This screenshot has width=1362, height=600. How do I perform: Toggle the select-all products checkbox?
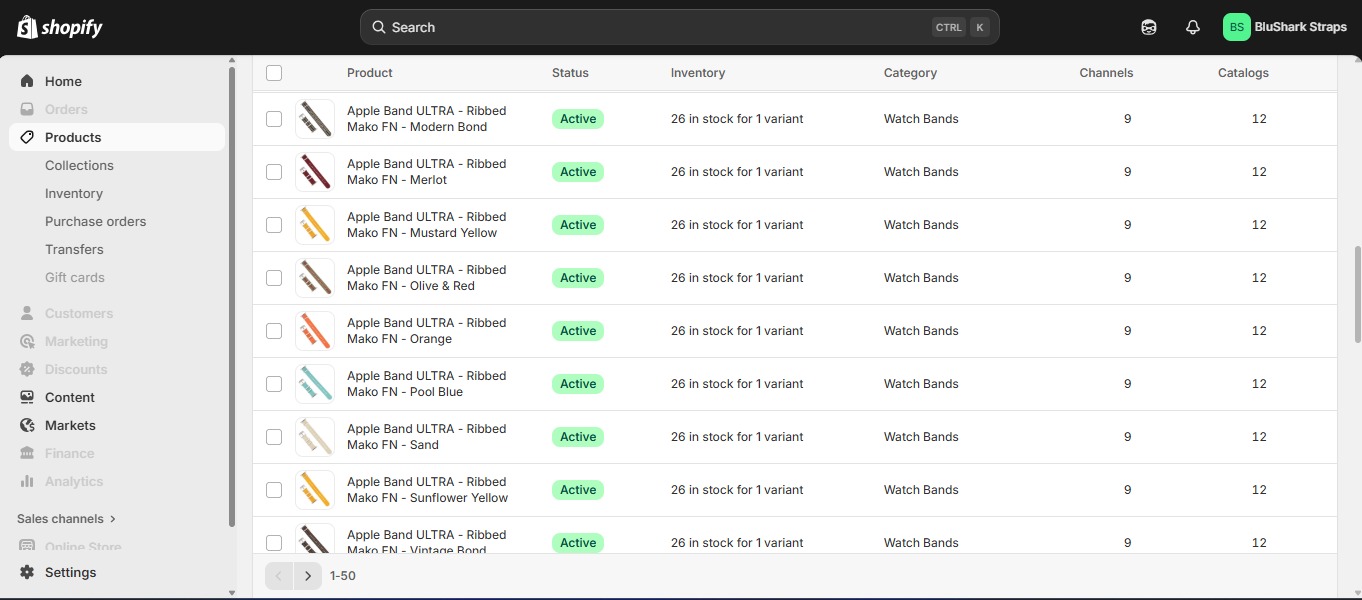(x=274, y=73)
